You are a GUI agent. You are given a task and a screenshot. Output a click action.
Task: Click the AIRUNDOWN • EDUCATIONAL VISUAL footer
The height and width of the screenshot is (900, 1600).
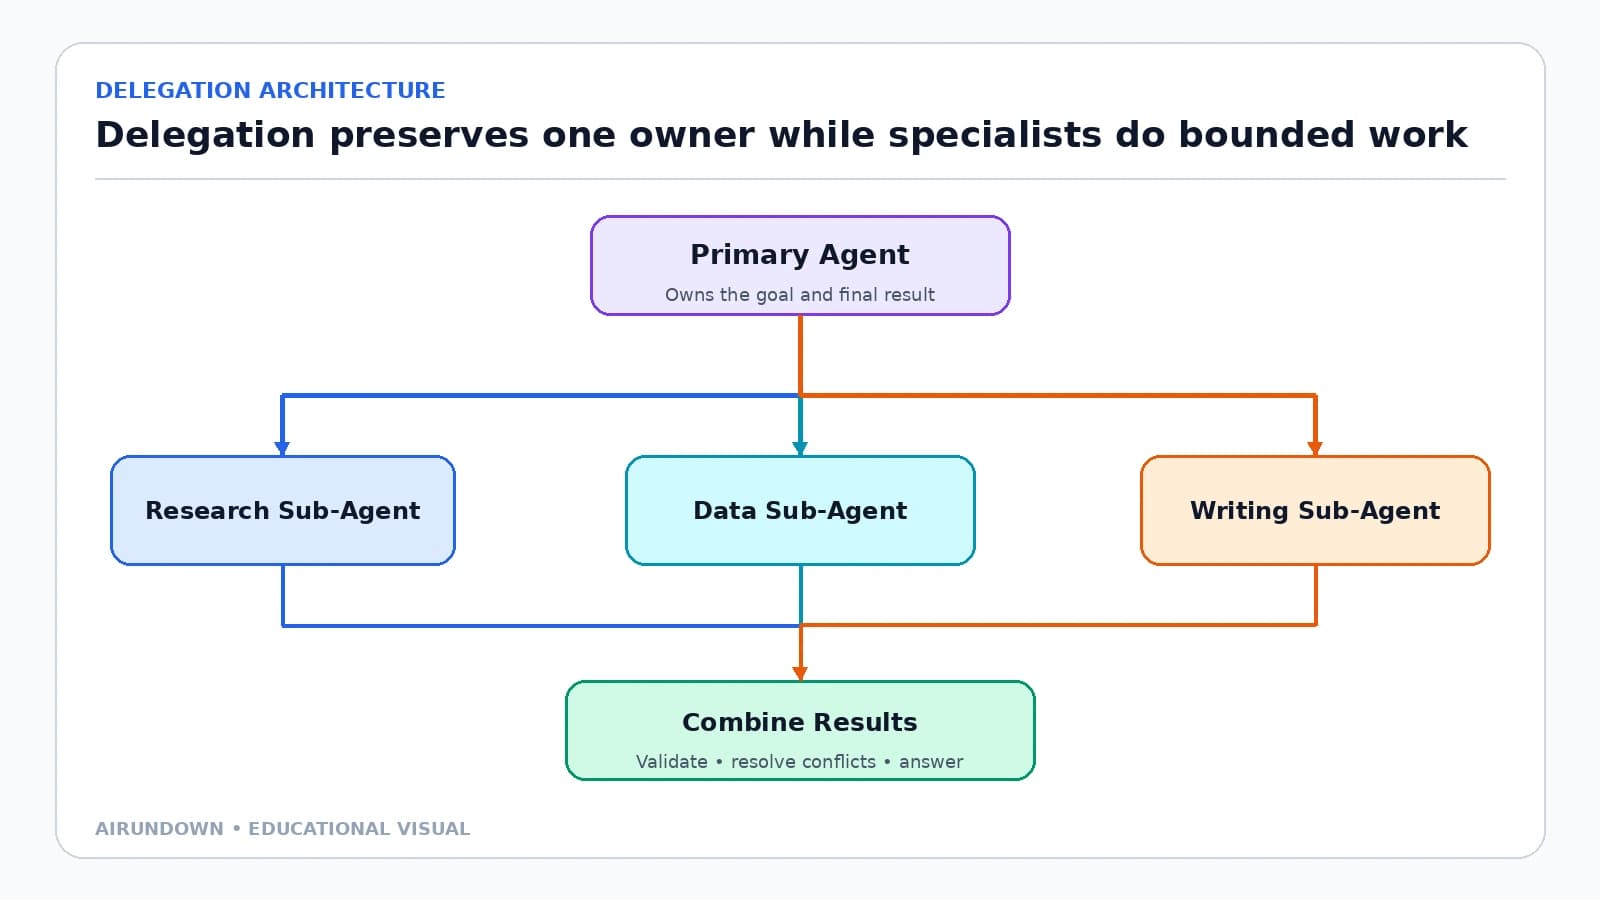pos(282,828)
